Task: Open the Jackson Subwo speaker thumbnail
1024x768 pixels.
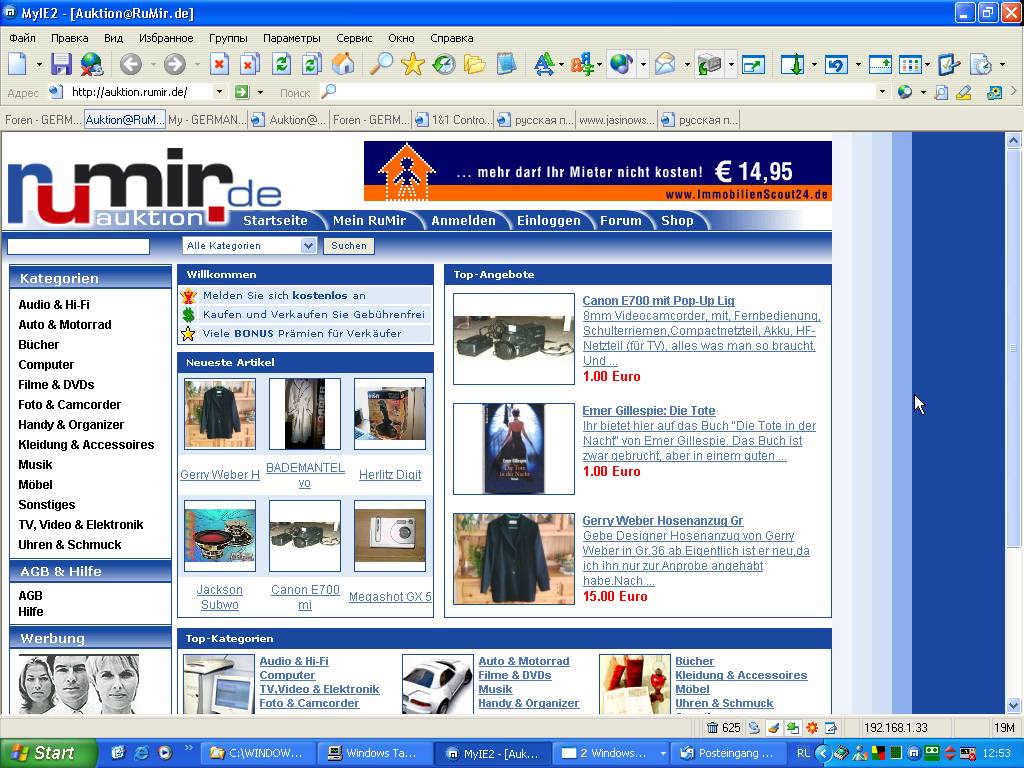Action: tap(220, 536)
